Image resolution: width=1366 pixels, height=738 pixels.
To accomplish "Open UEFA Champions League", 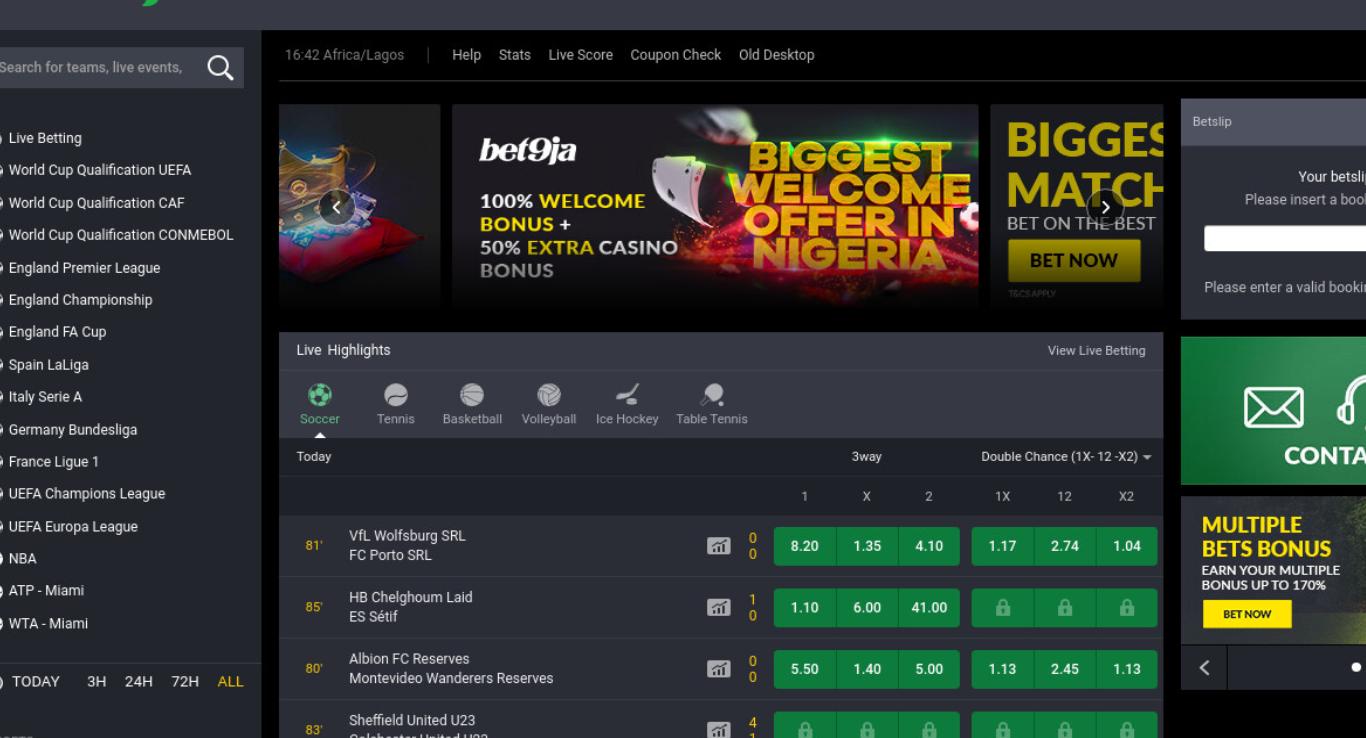I will (x=86, y=493).
